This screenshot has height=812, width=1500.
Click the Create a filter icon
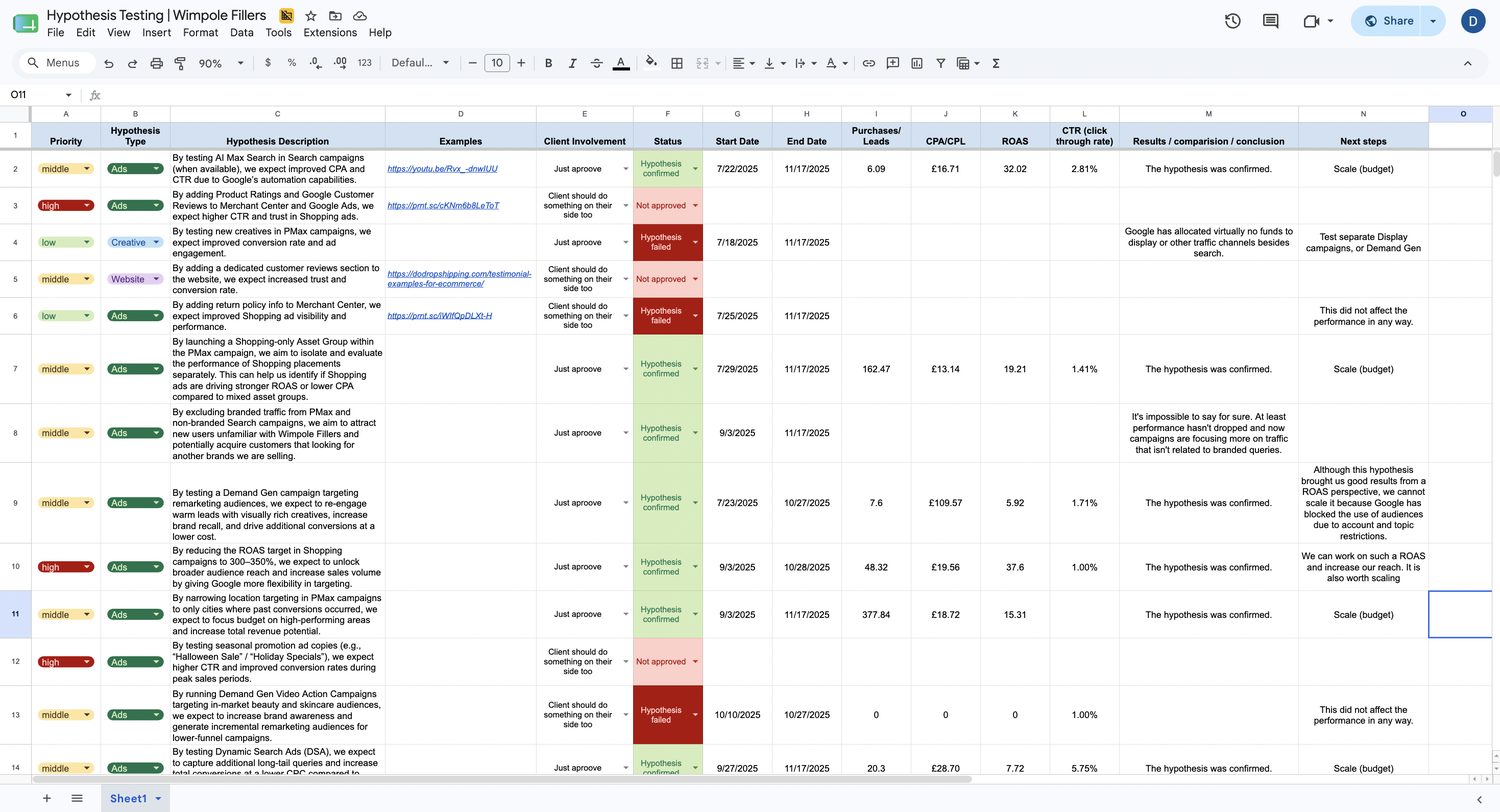coord(941,63)
